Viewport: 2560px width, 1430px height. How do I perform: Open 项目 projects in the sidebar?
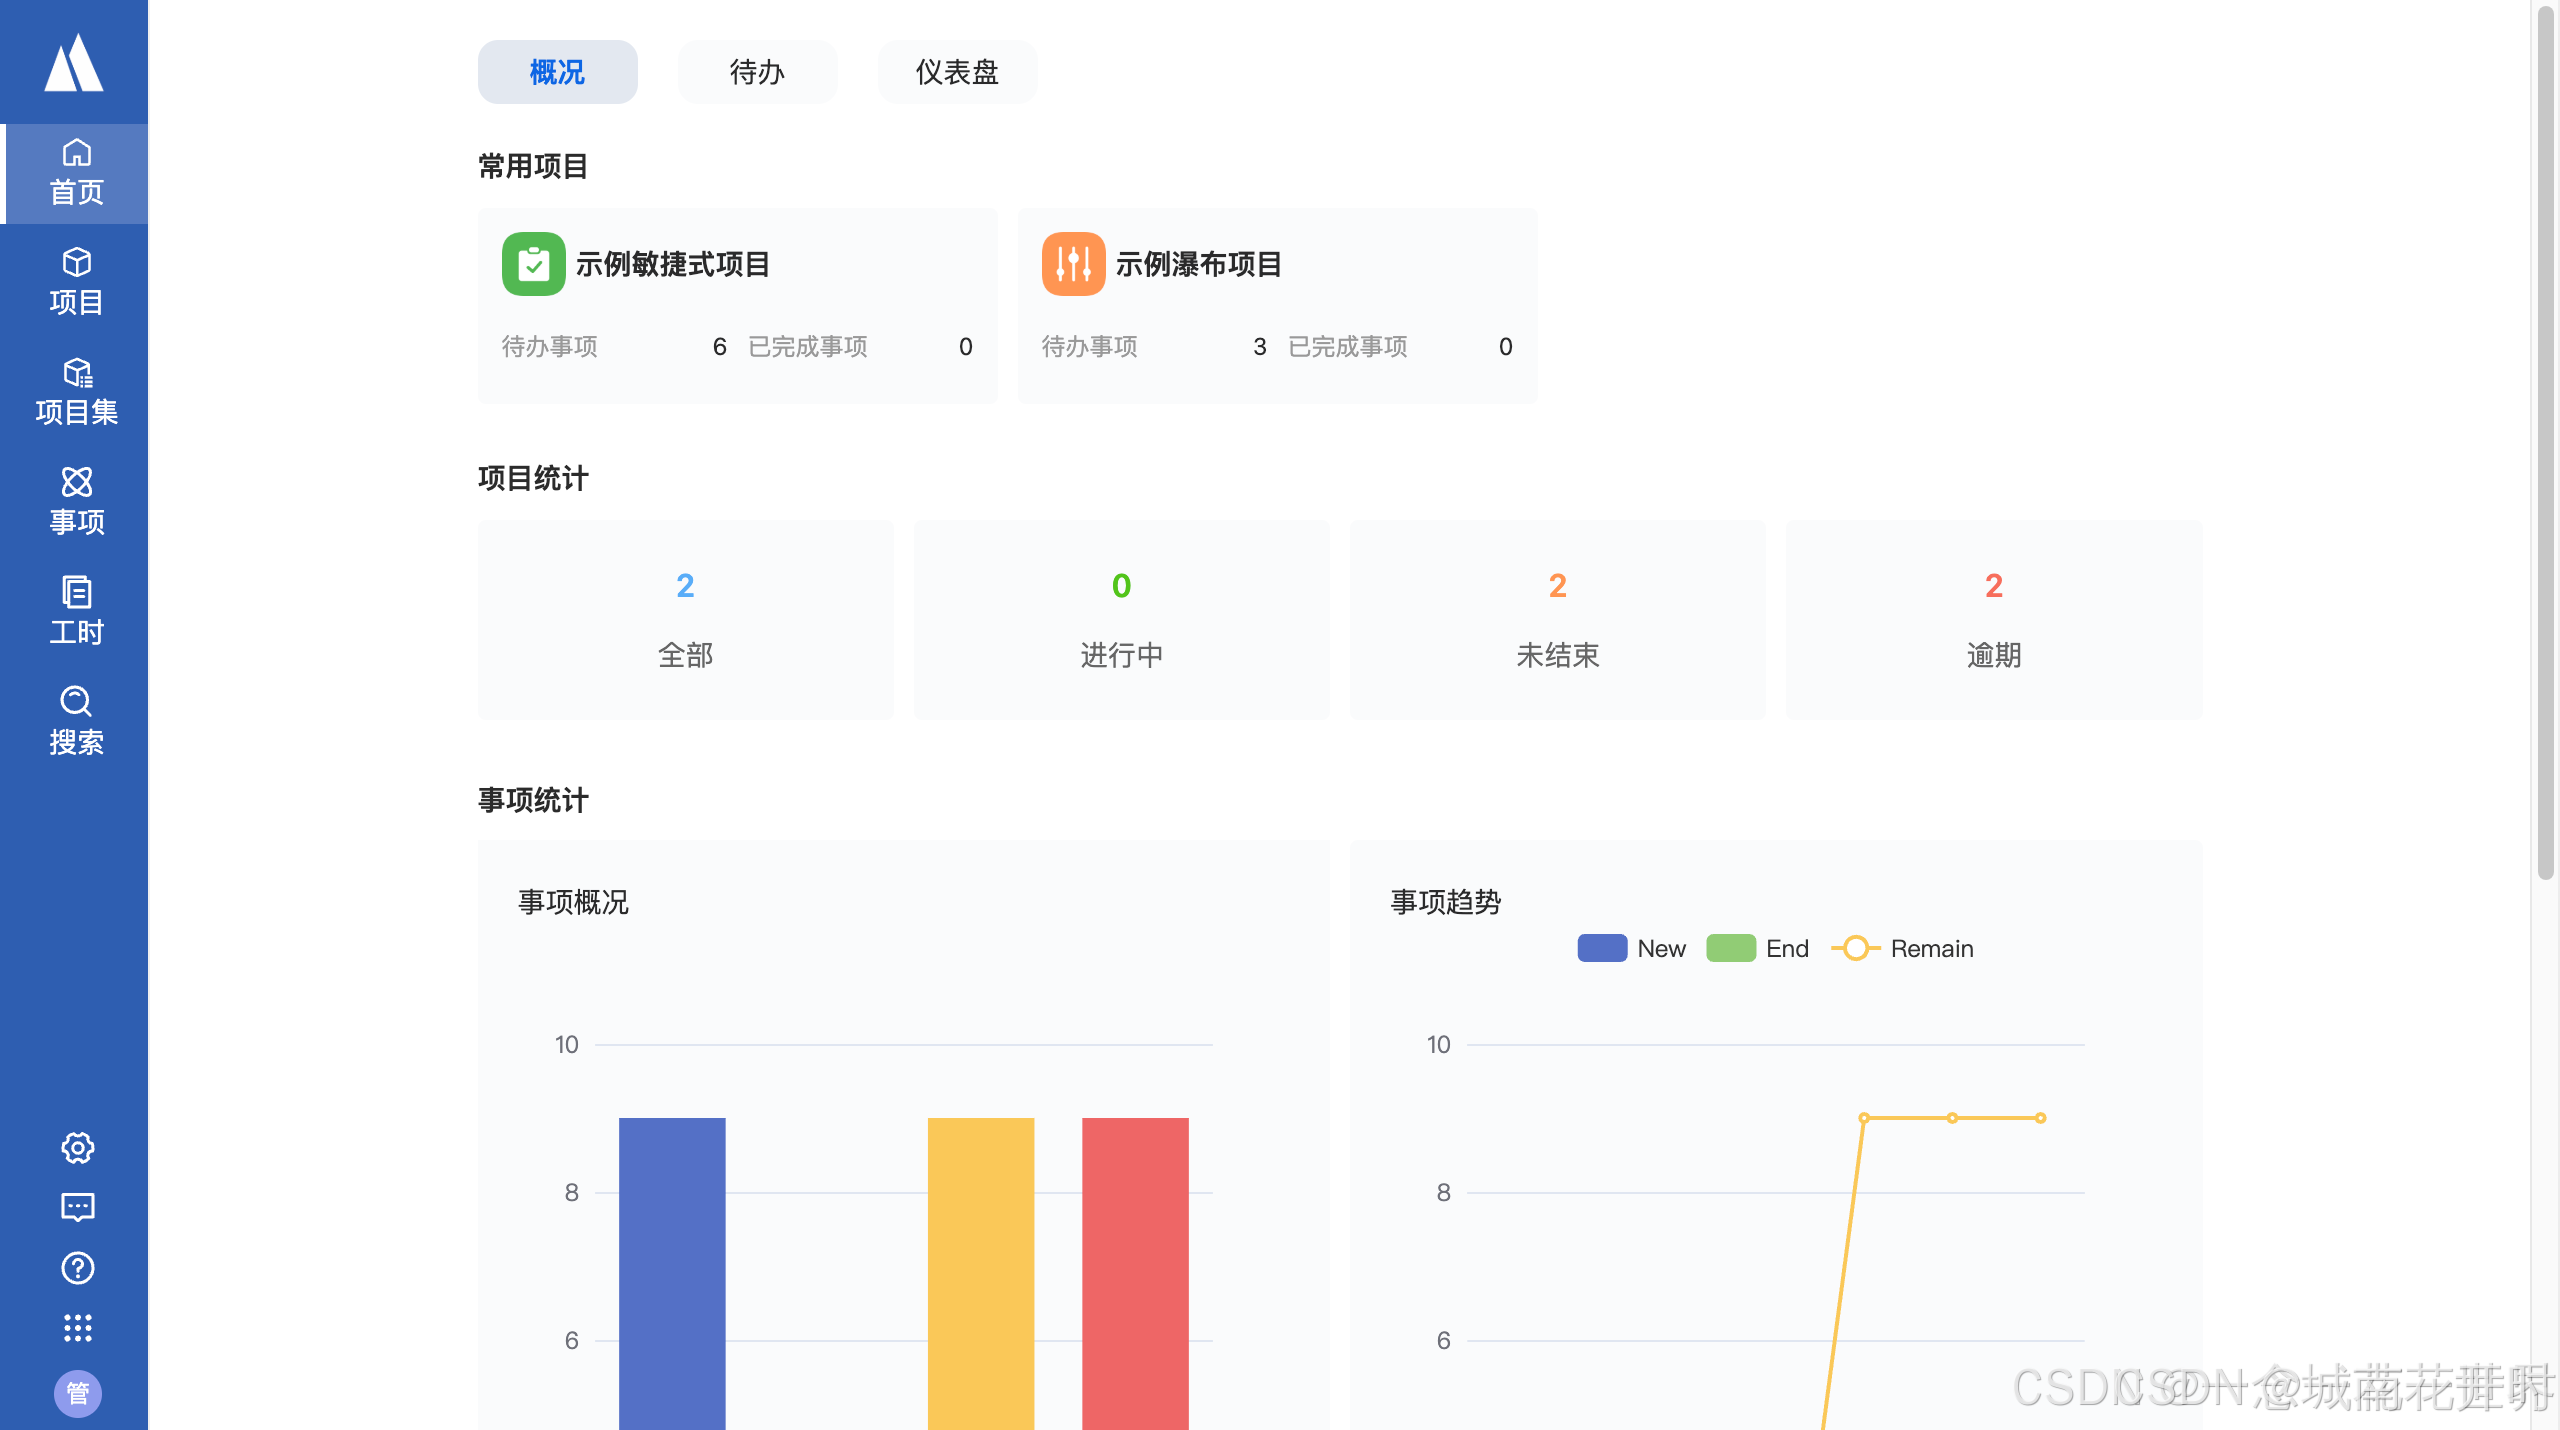tap(76, 283)
